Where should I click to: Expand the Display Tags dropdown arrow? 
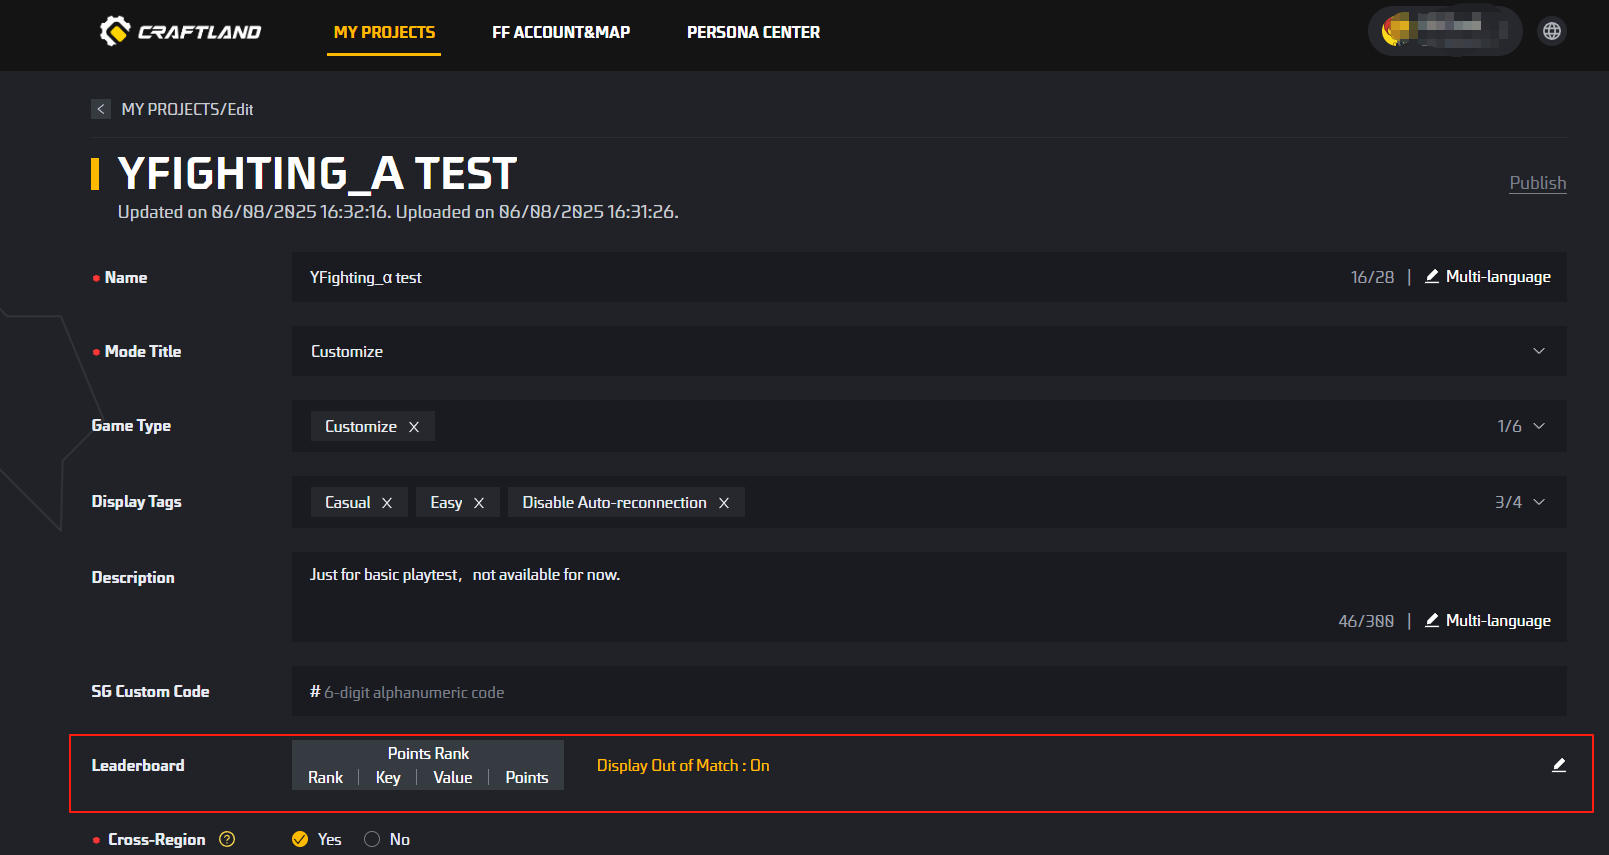[1539, 502]
